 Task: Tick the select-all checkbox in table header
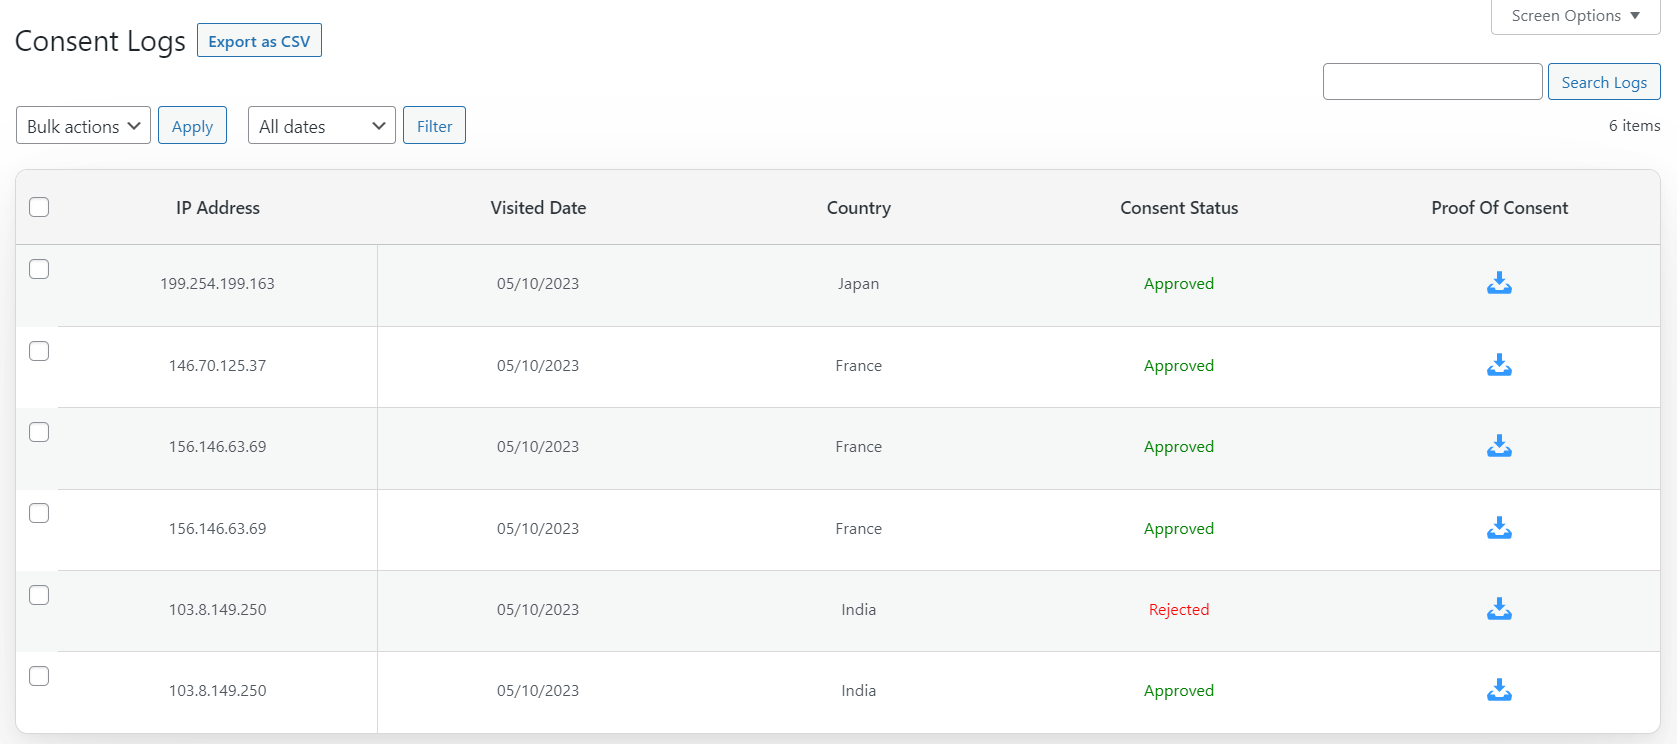point(39,207)
